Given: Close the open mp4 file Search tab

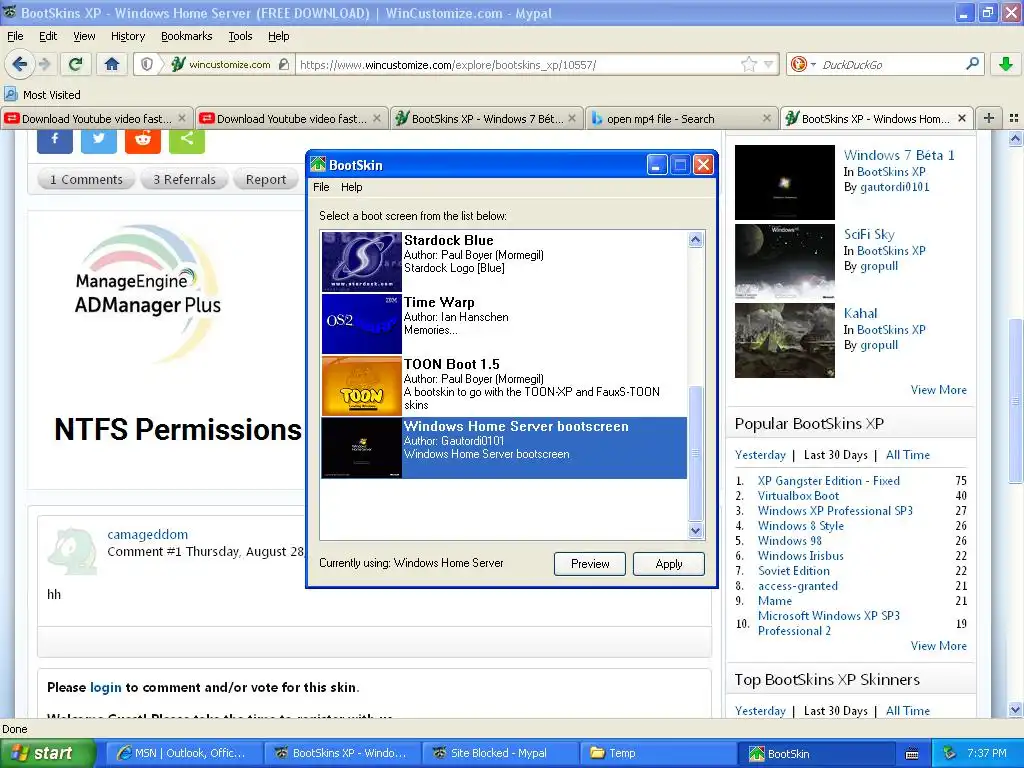Looking at the screenshot, I should point(767,118).
